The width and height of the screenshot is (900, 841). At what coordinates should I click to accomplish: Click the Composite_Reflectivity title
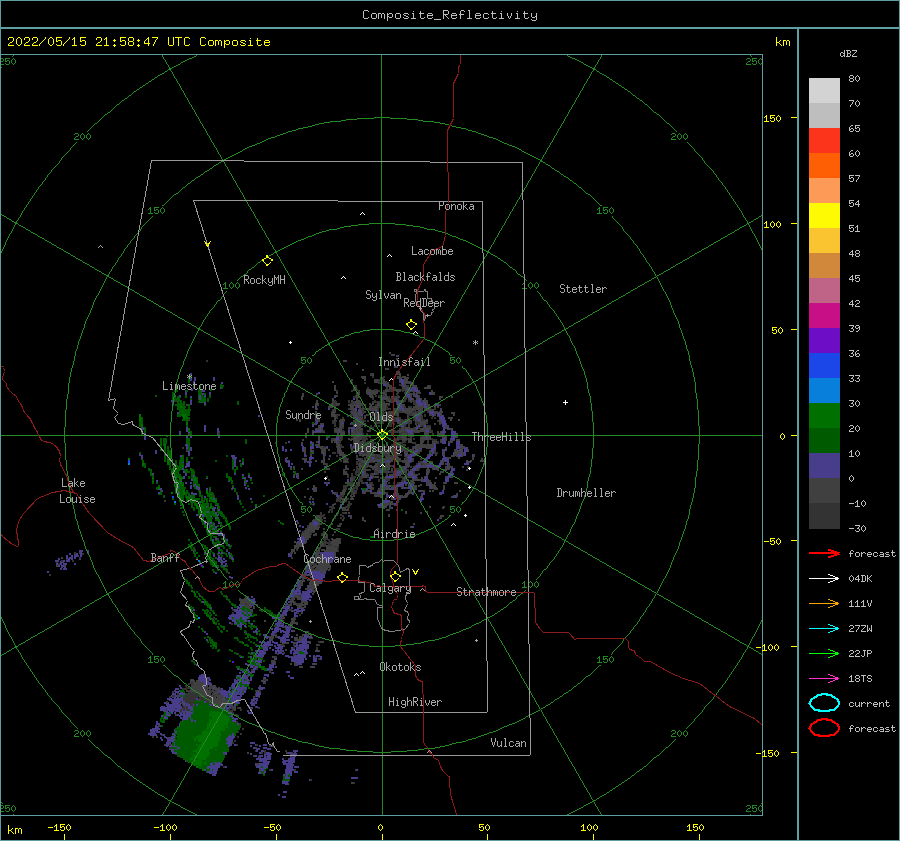(x=450, y=15)
